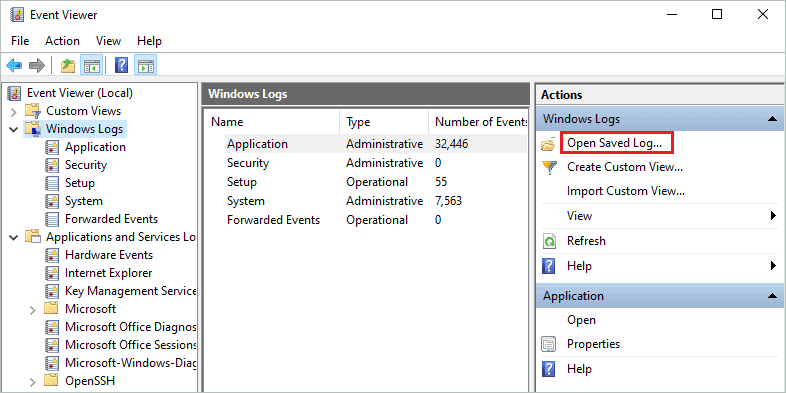786x393 pixels.
Task: Click Open under Application actions
Action: (x=581, y=320)
